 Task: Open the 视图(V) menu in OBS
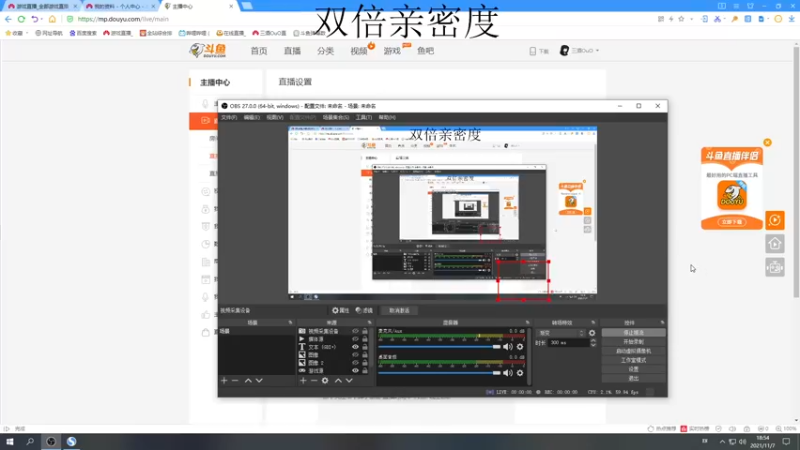274,117
